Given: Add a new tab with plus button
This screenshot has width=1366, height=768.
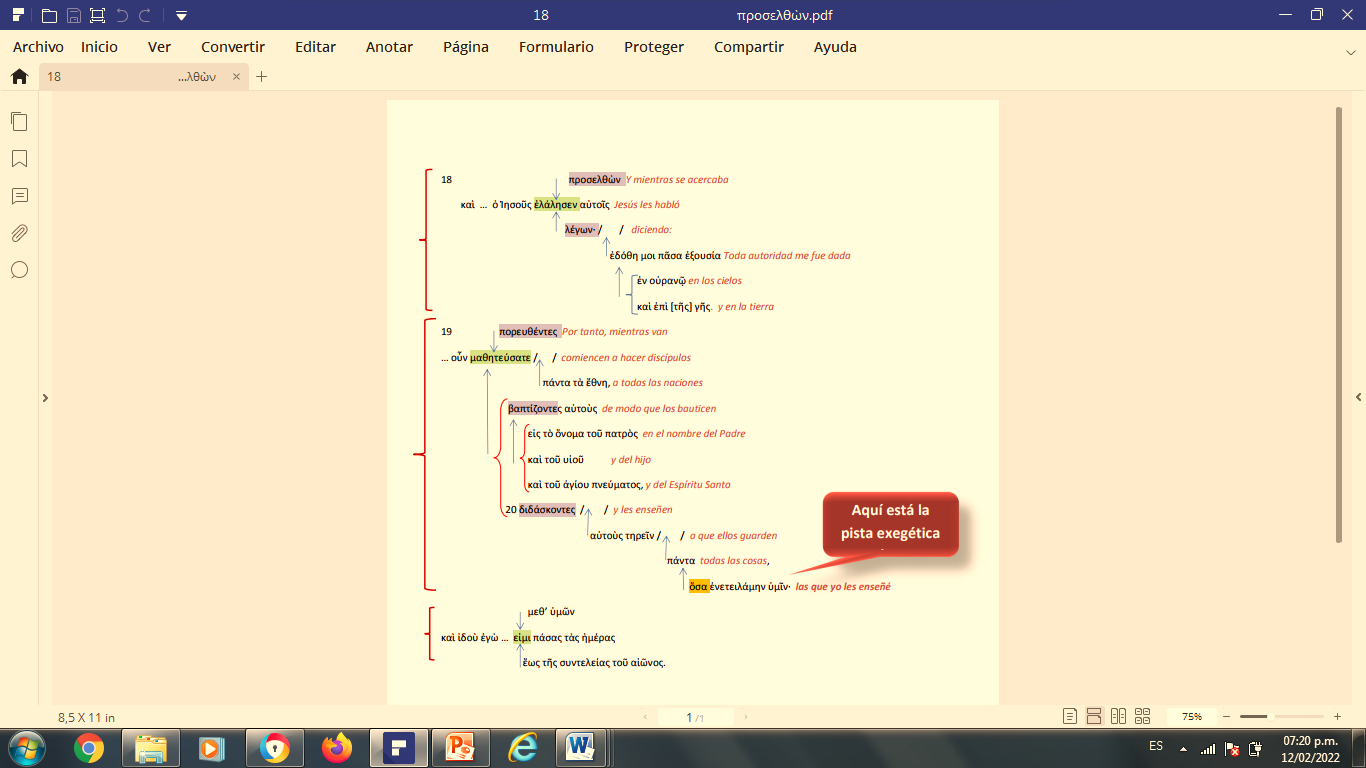Looking at the screenshot, I should [262, 76].
